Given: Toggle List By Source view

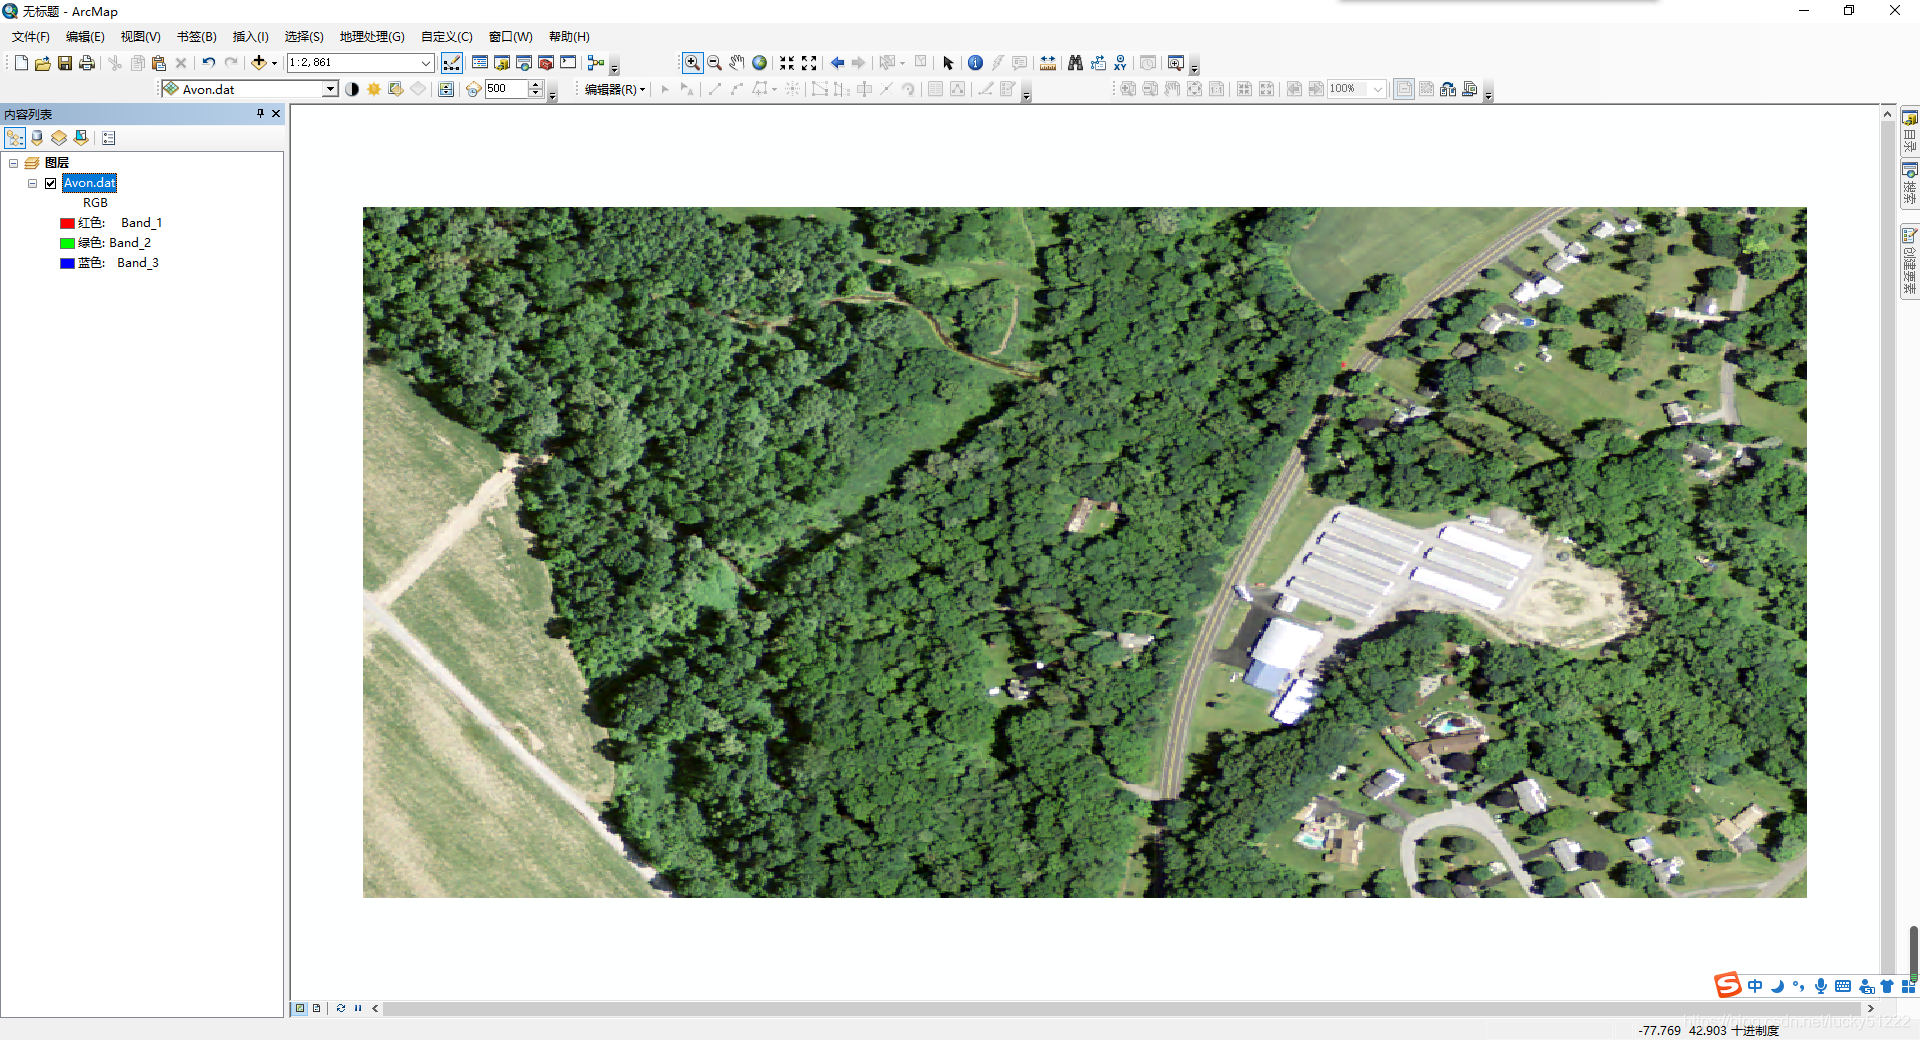Looking at the screenshot, I should click(x=37, y=138).
